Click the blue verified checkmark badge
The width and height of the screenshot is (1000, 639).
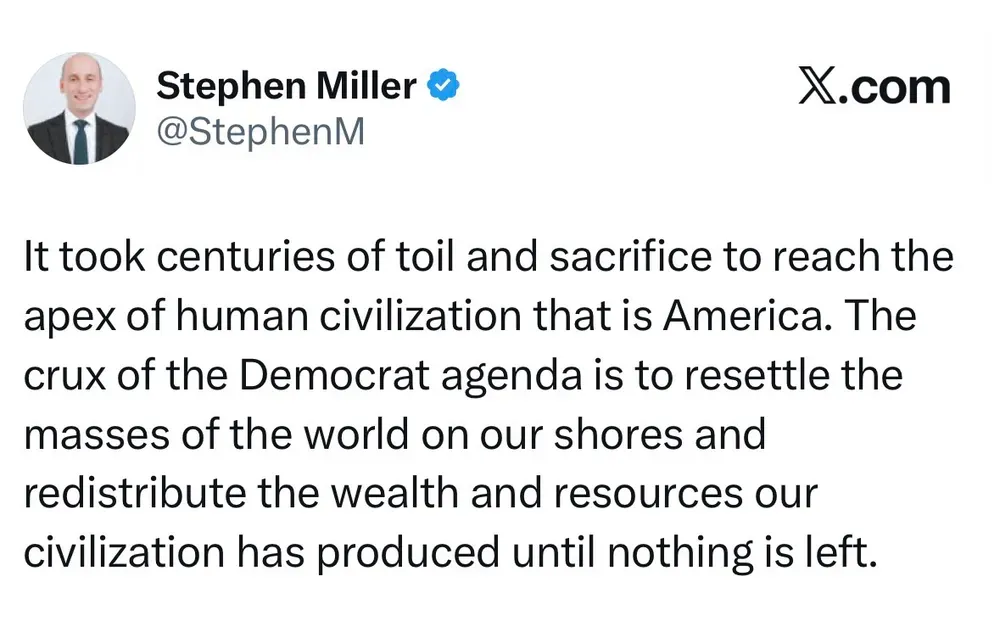click(x=443, y=88)
